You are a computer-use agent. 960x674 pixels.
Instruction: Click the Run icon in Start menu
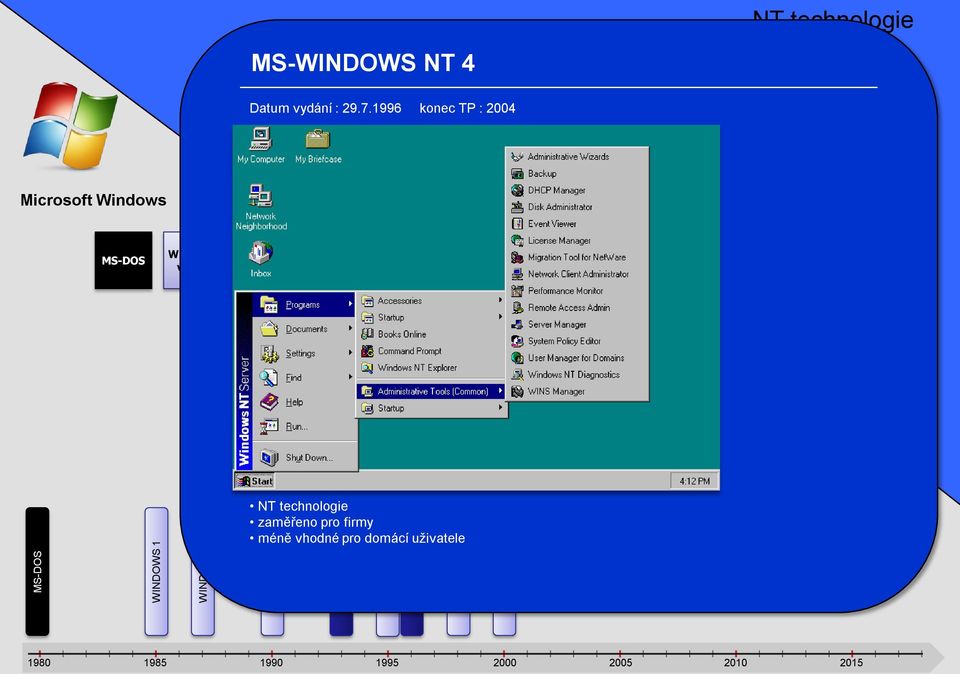[x=269, y=426]
